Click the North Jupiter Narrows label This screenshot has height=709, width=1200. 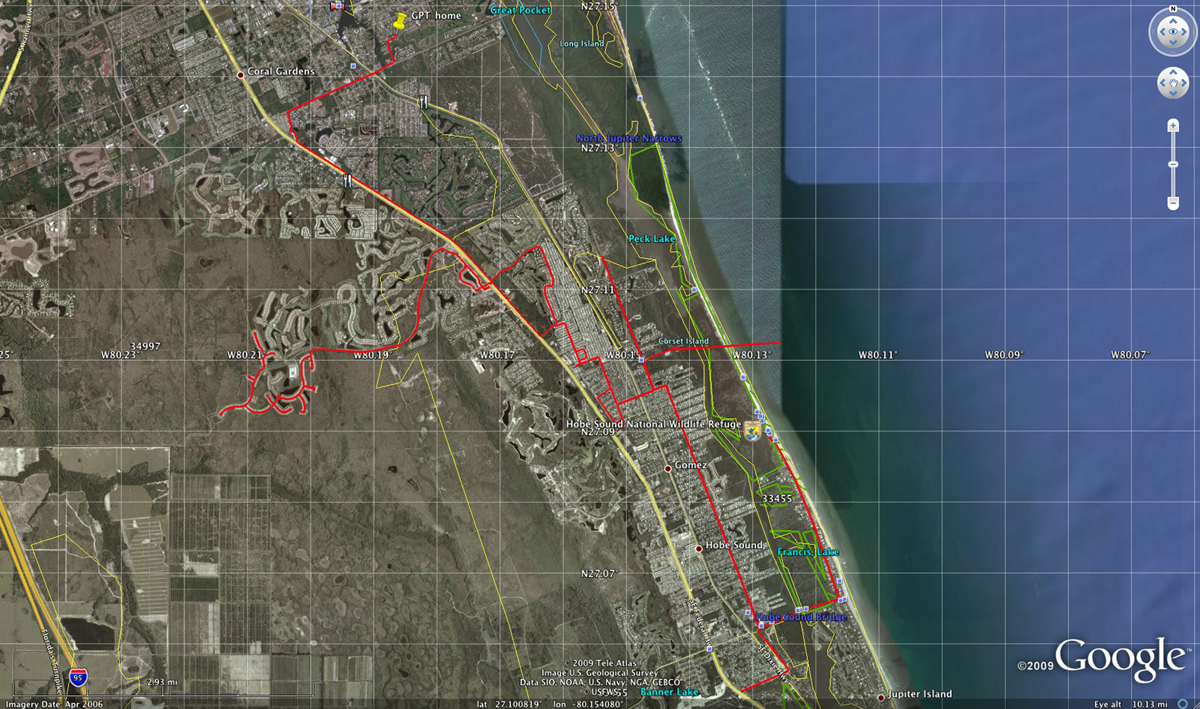tap(629, 138)
